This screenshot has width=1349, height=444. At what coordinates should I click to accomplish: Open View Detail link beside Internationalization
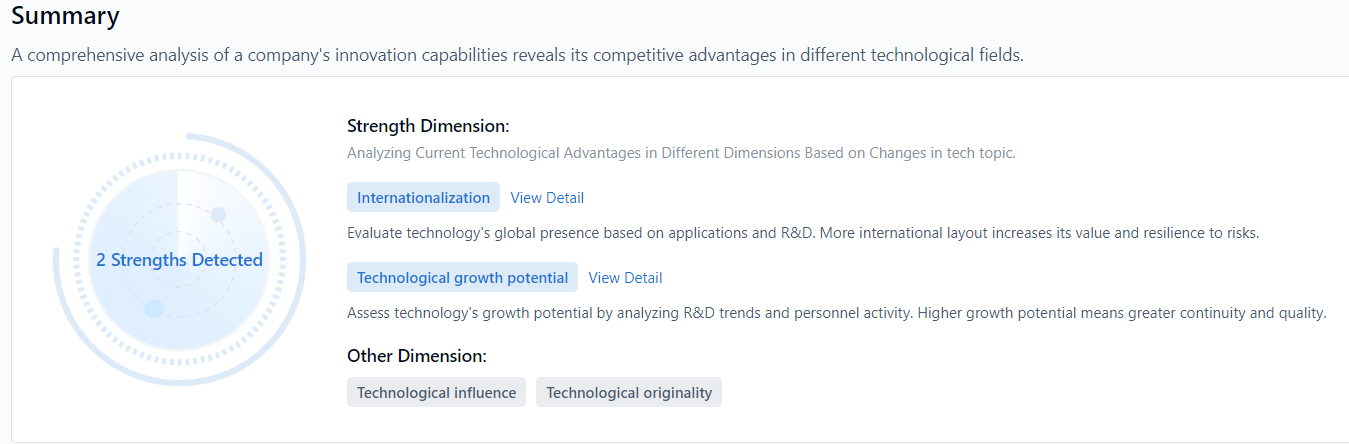[x=547, y=198]
